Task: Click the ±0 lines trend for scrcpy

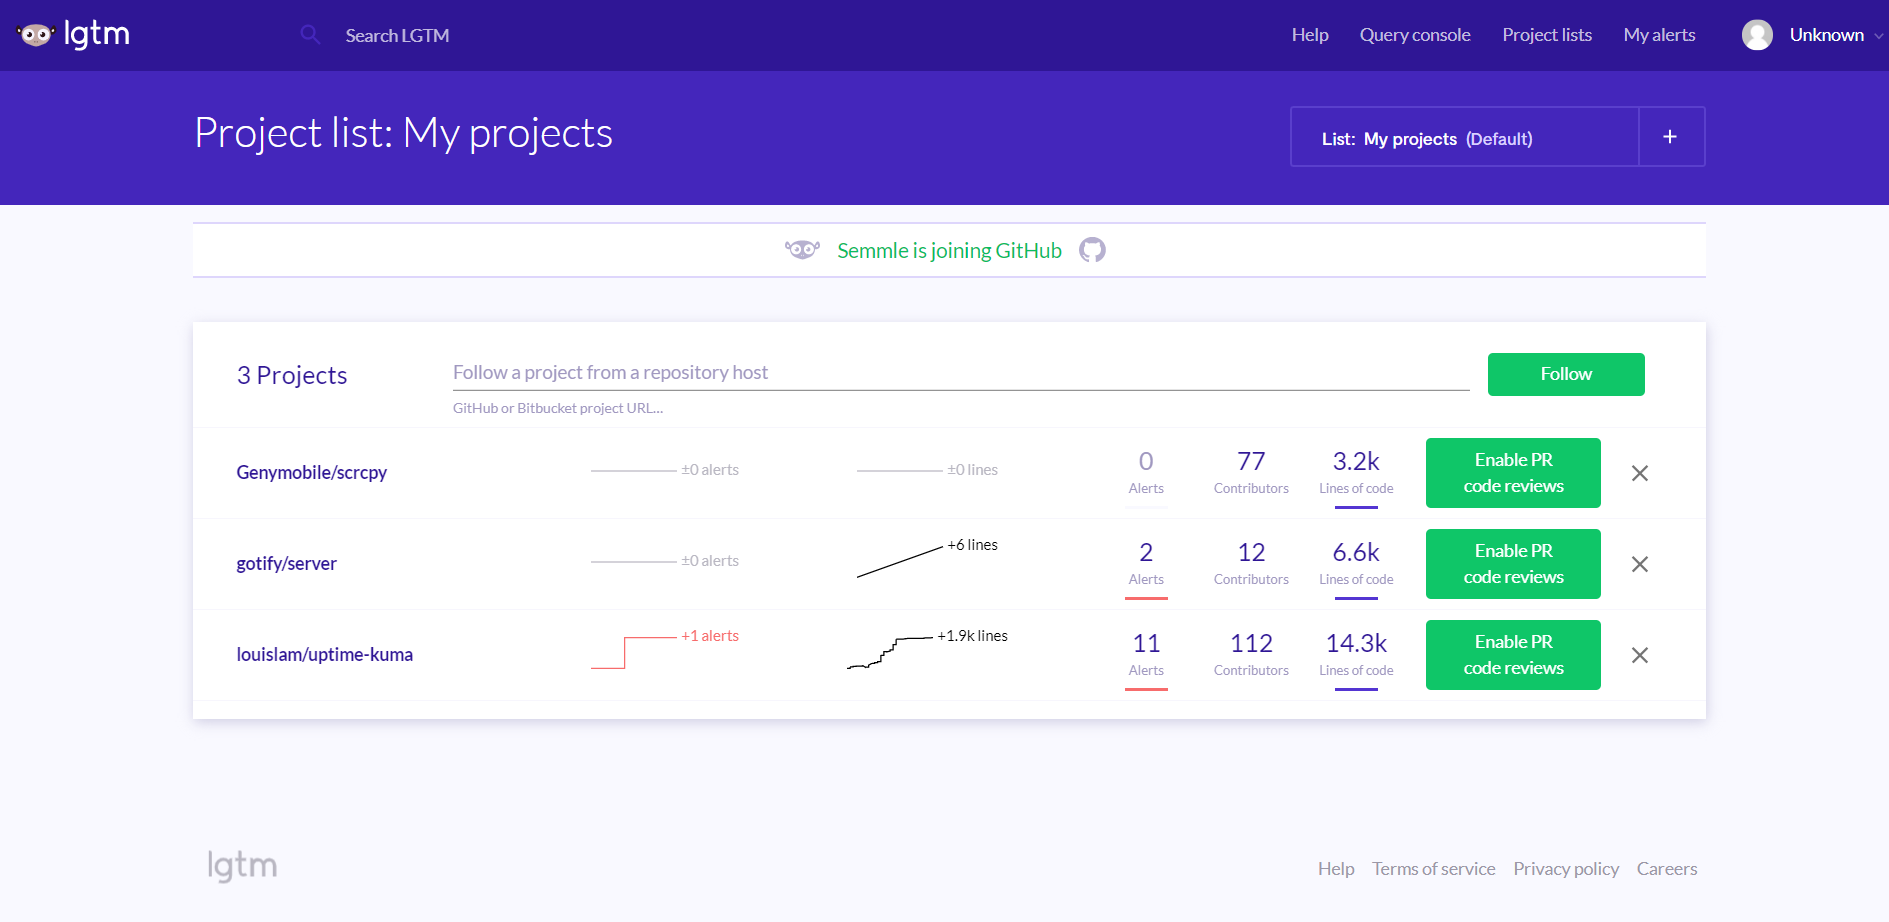Action: [927, 470]
